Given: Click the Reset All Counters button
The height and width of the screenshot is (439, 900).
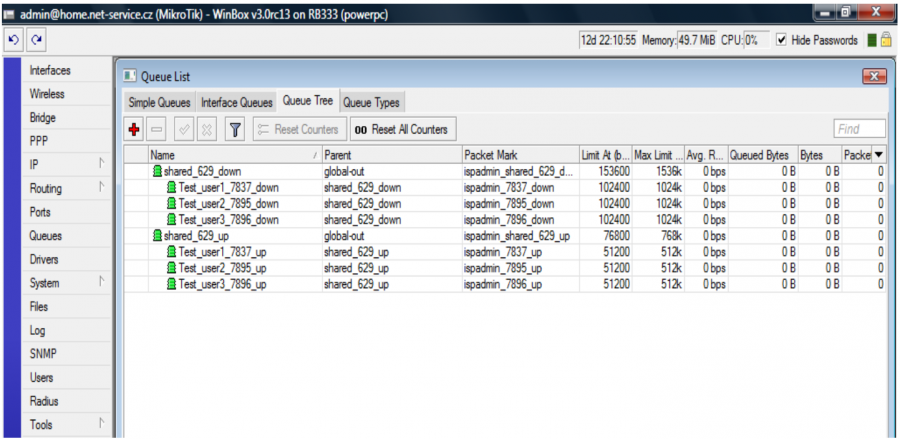Looking at the screenshot, I should 403,130.
